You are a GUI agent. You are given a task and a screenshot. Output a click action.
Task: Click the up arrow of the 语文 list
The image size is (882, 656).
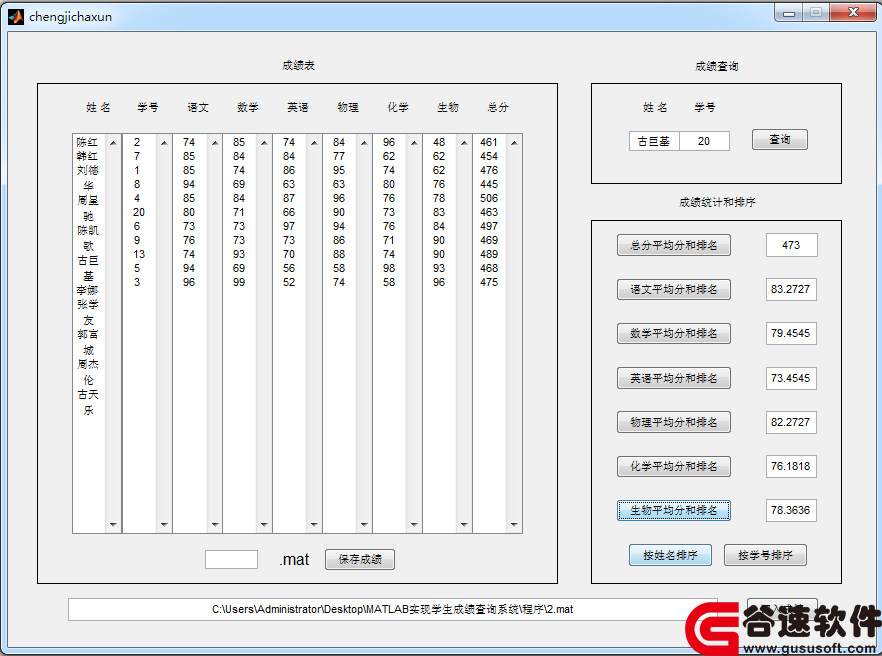coord(215,143)
